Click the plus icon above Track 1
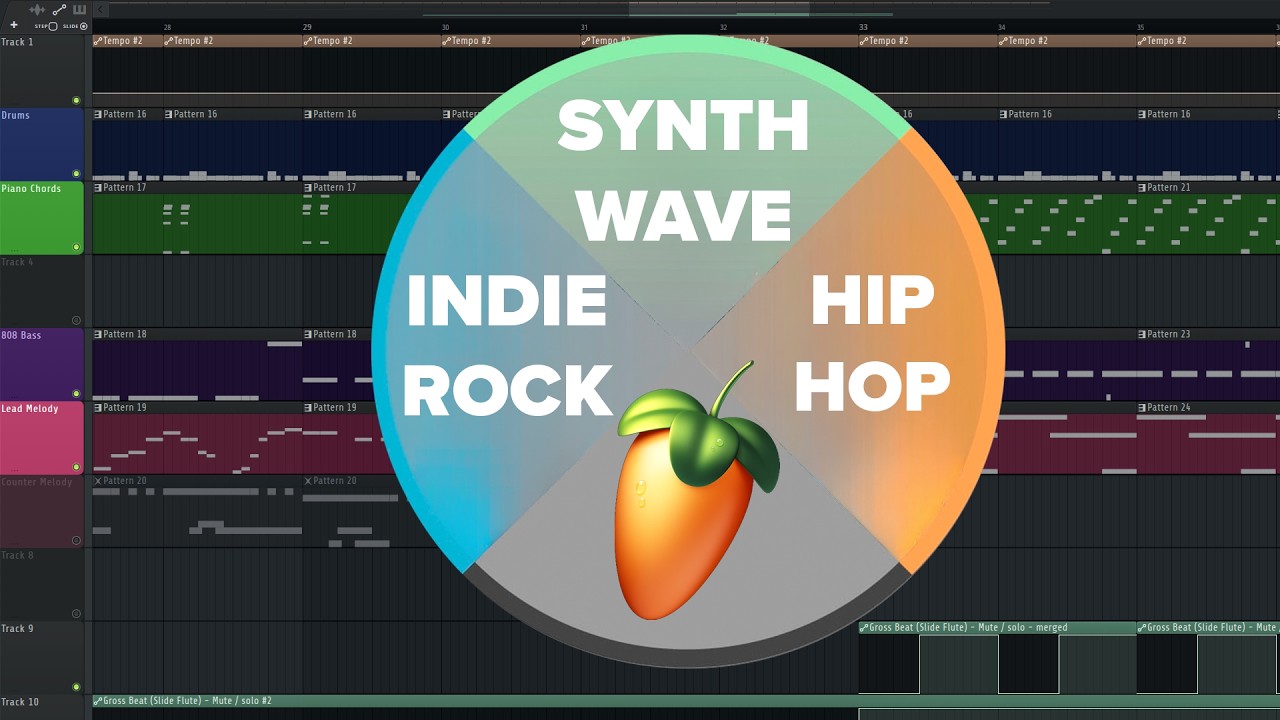 click(14, 25)
